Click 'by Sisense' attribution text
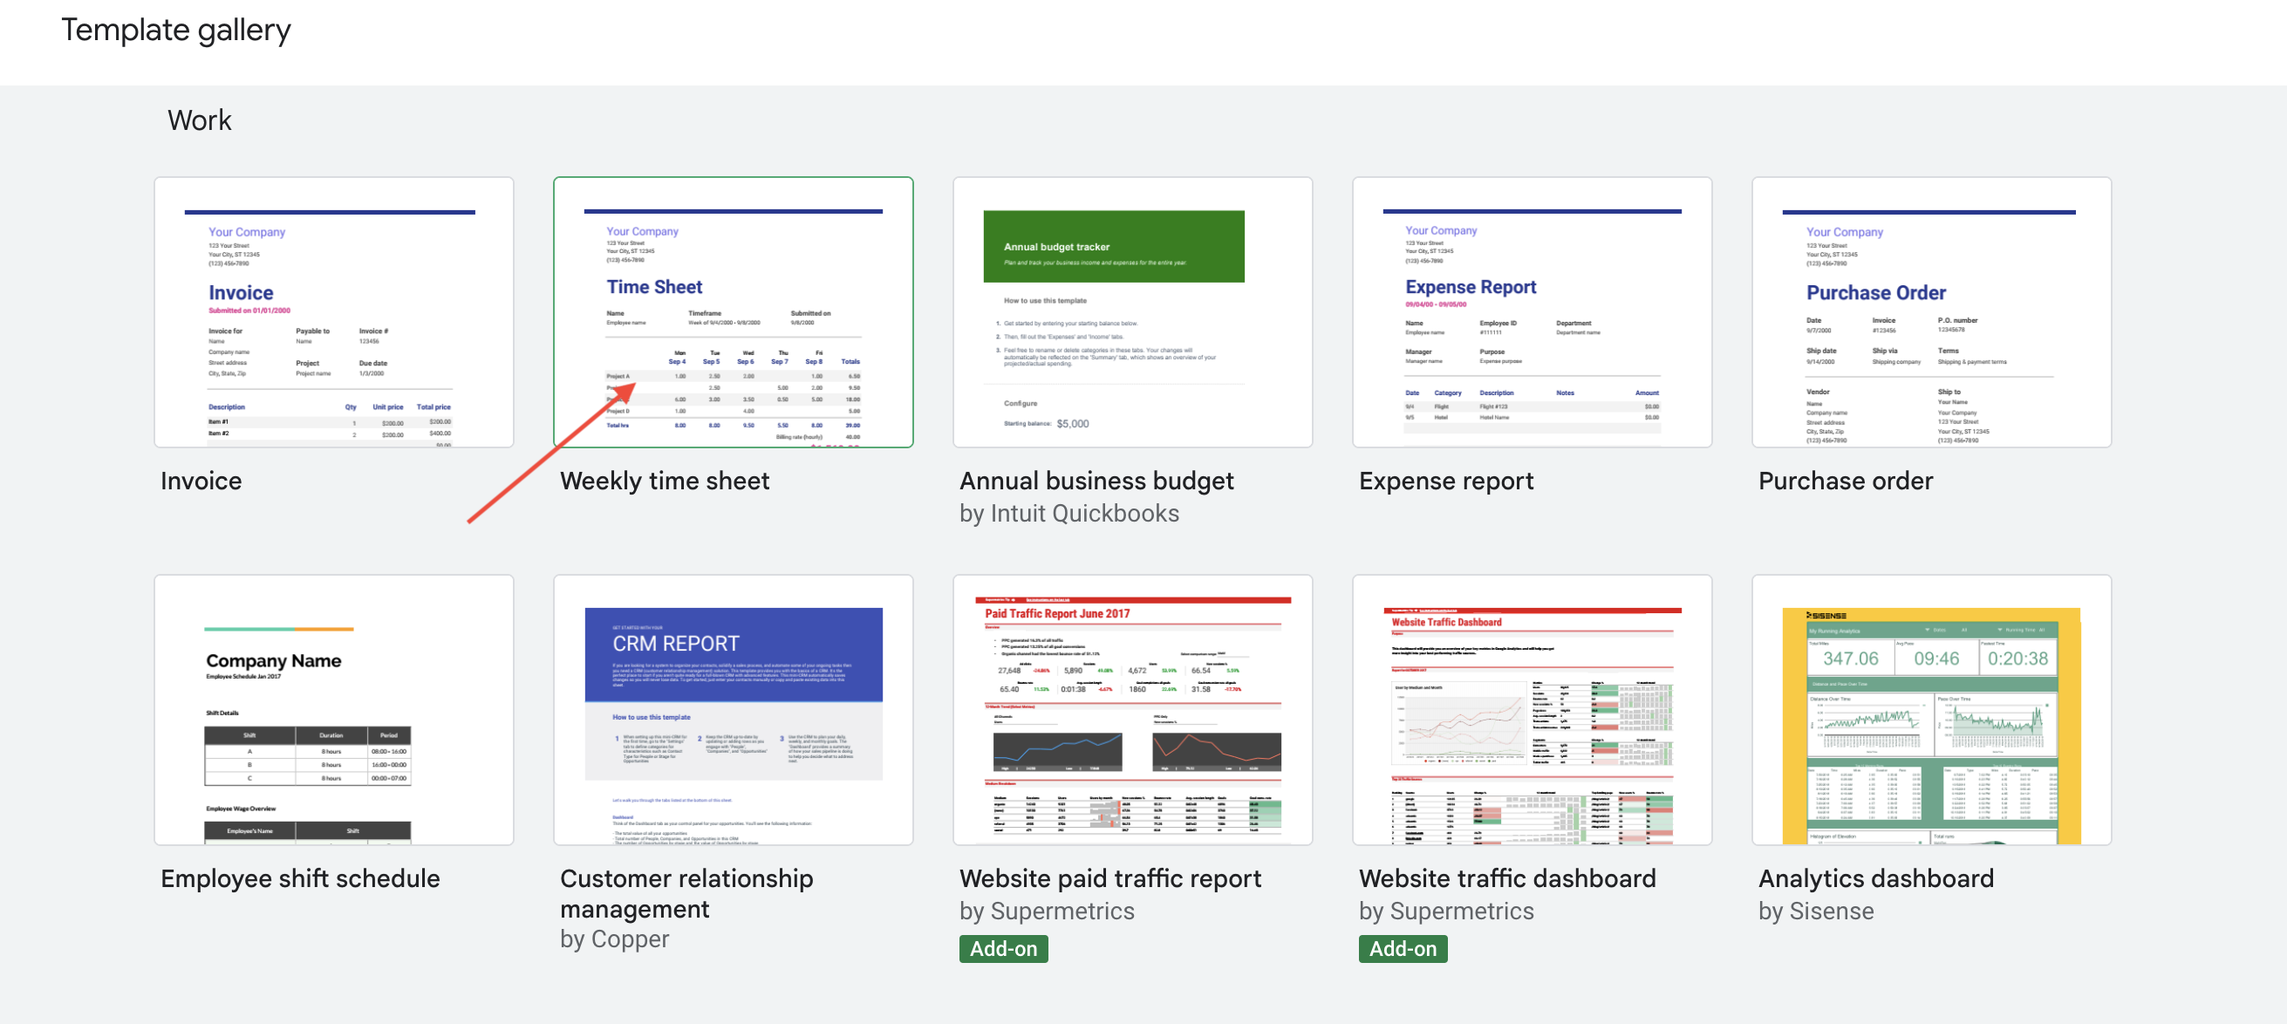Image resolution: width=2287 pixels, height=1024 pixels. [x=1816, y=911]
